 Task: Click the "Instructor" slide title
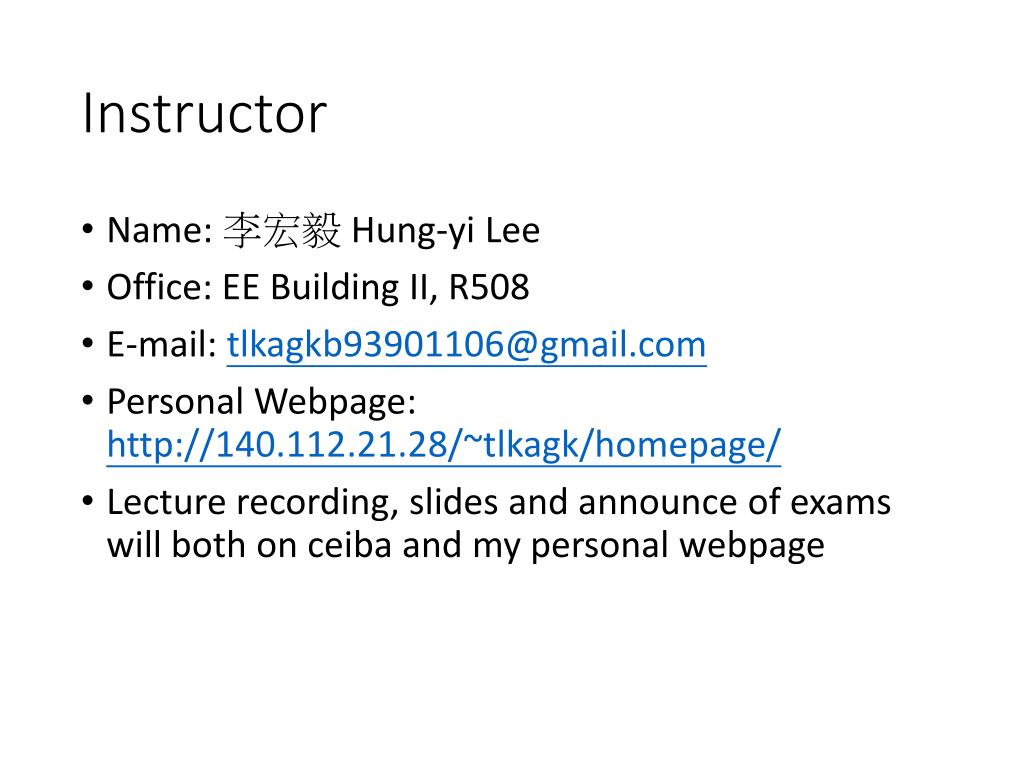[x=204, y=114]
